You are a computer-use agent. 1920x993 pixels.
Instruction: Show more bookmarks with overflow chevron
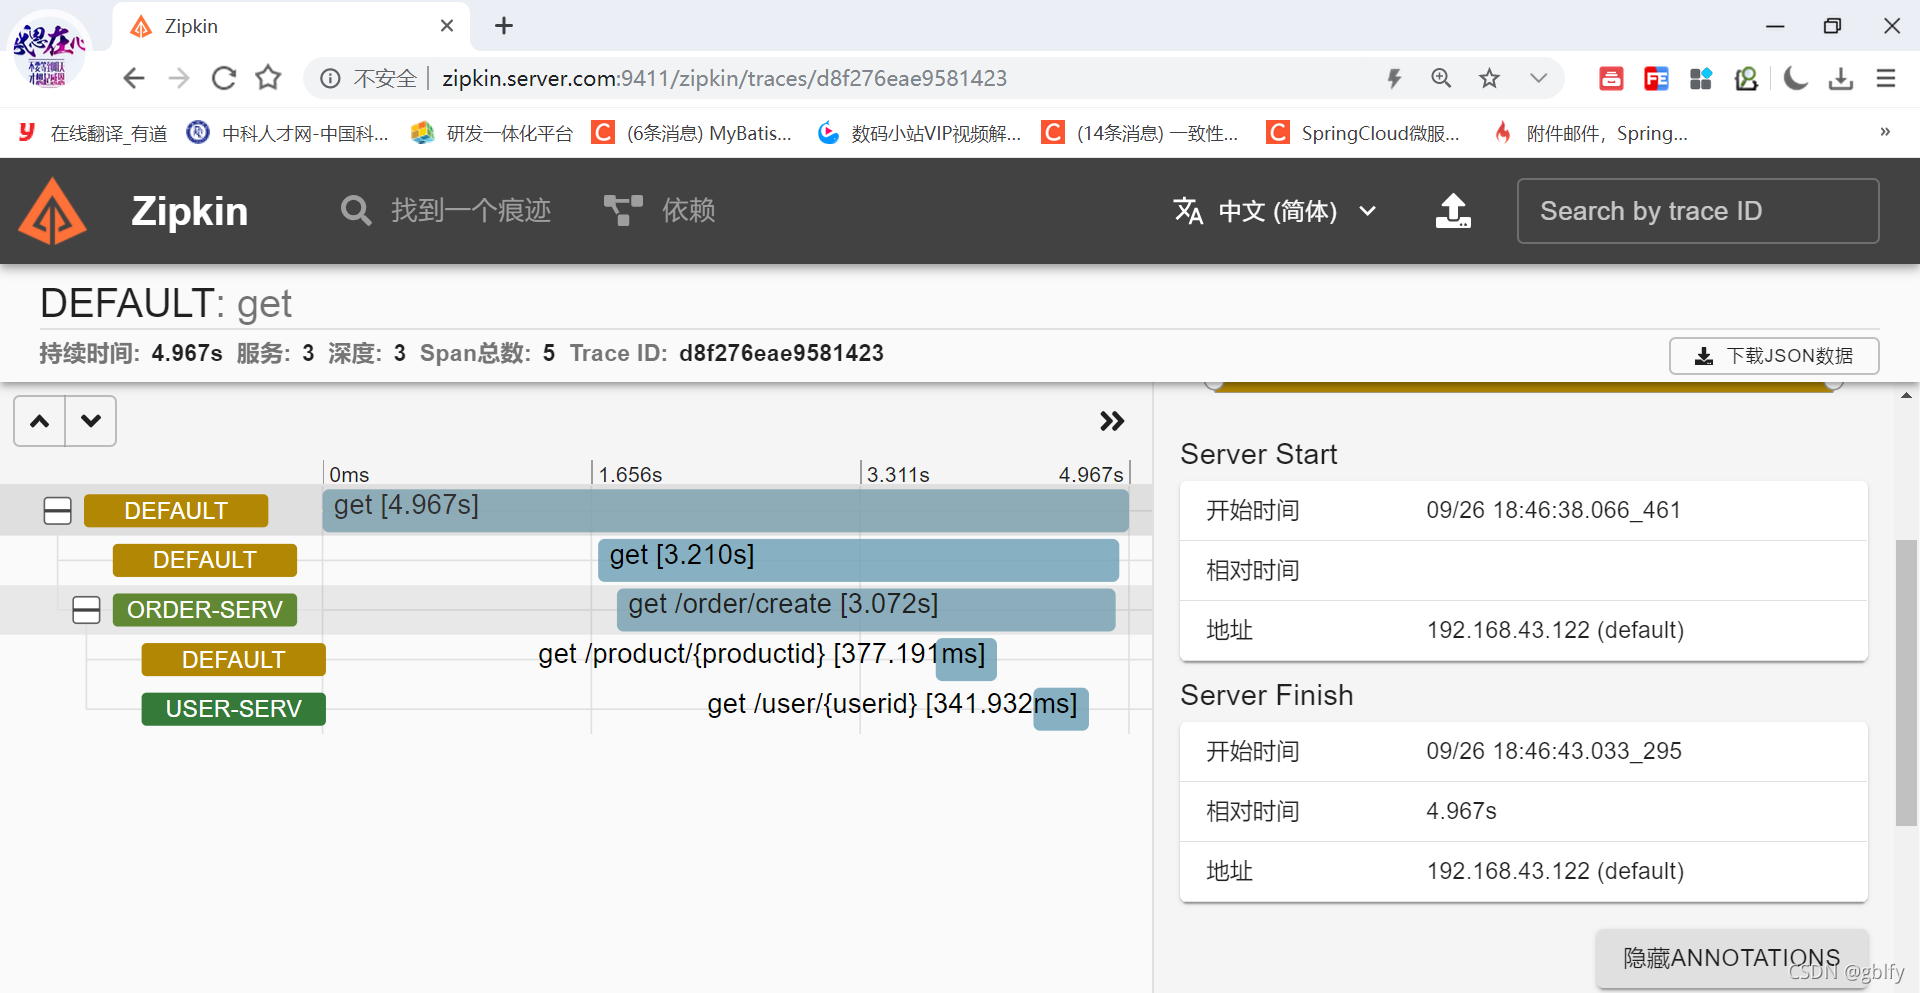click(x=1885, y=132)
